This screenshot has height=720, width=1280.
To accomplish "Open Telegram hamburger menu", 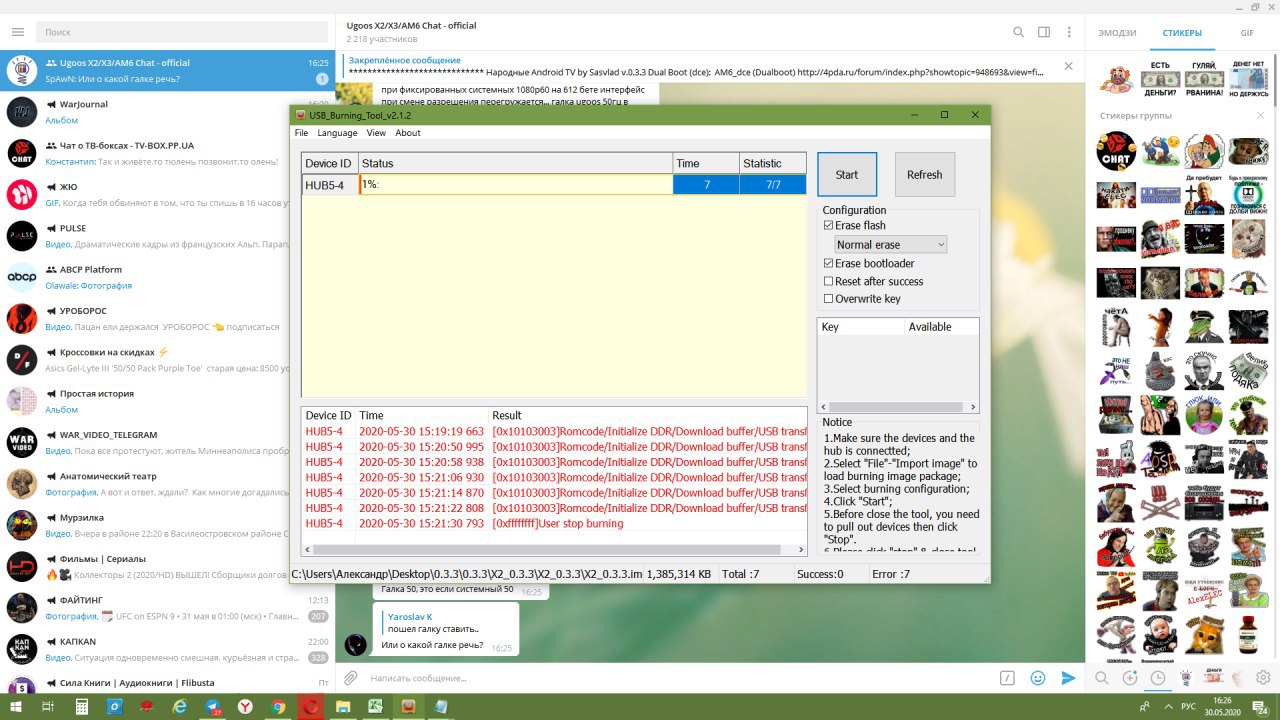I will click(17, 32).
